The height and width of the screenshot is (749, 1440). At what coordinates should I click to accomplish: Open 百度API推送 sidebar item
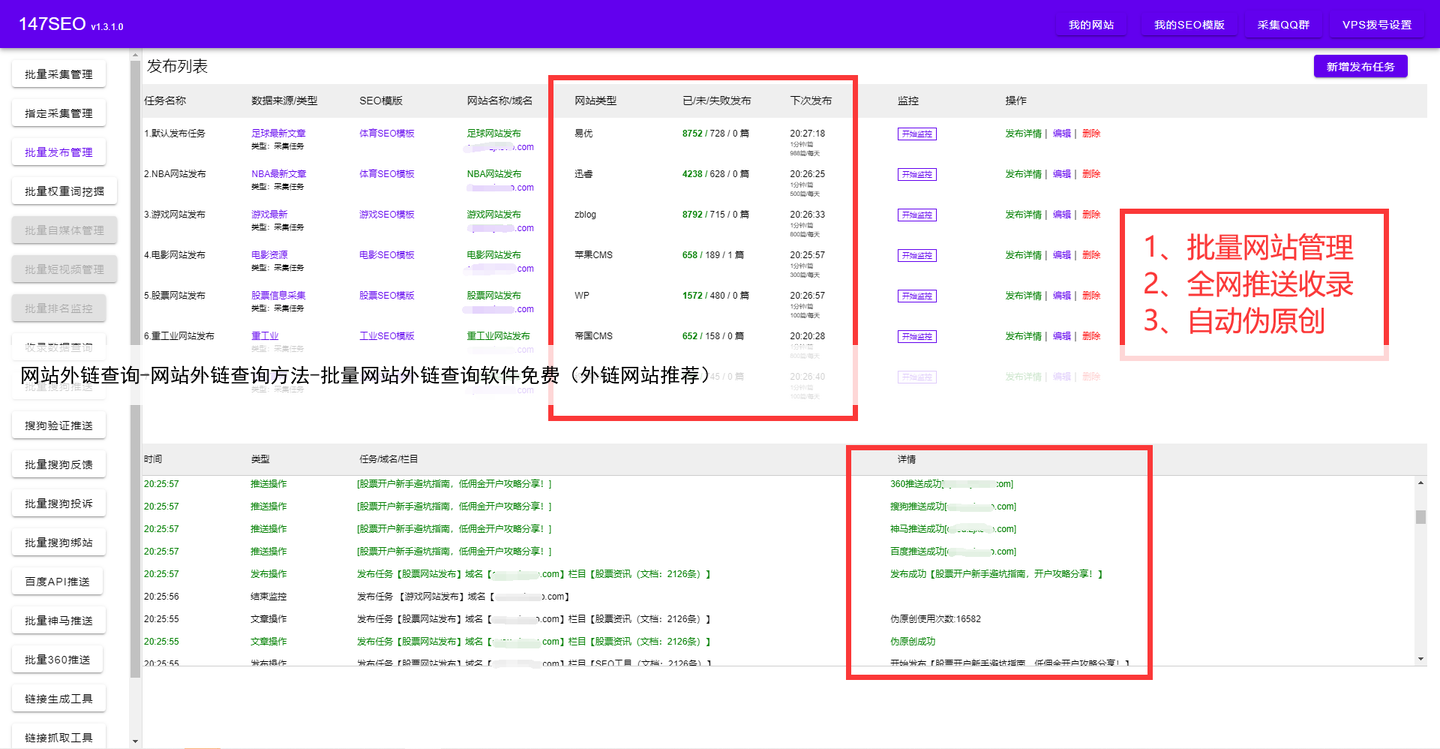click(x=58, y=581)
